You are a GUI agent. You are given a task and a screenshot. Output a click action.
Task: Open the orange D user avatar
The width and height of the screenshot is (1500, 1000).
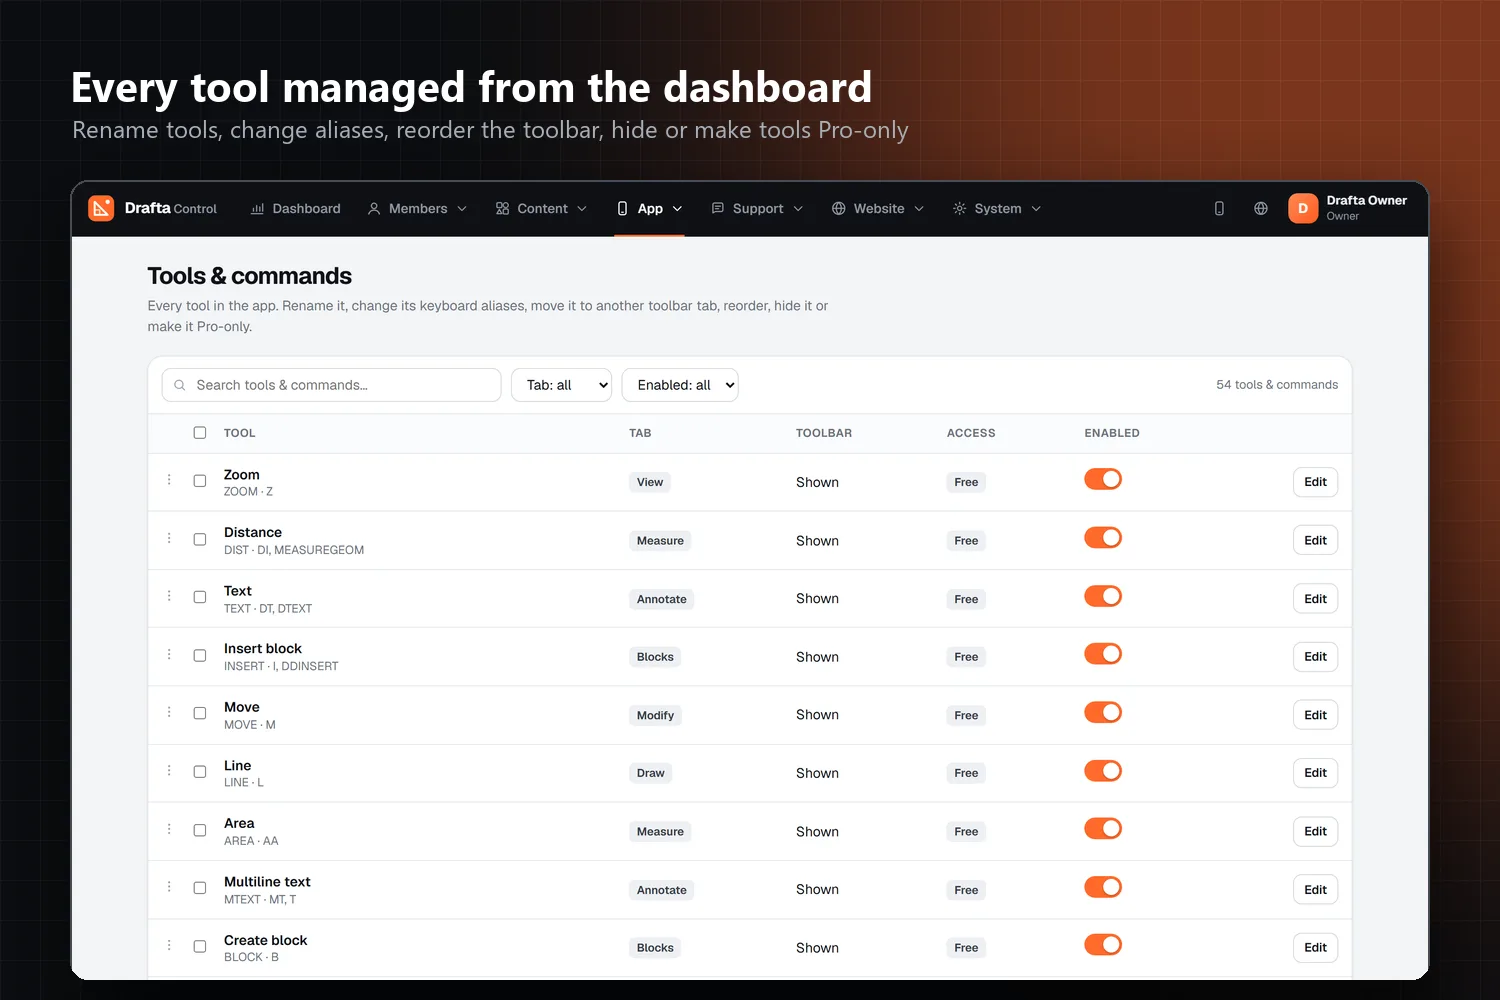pos(1303,208)
